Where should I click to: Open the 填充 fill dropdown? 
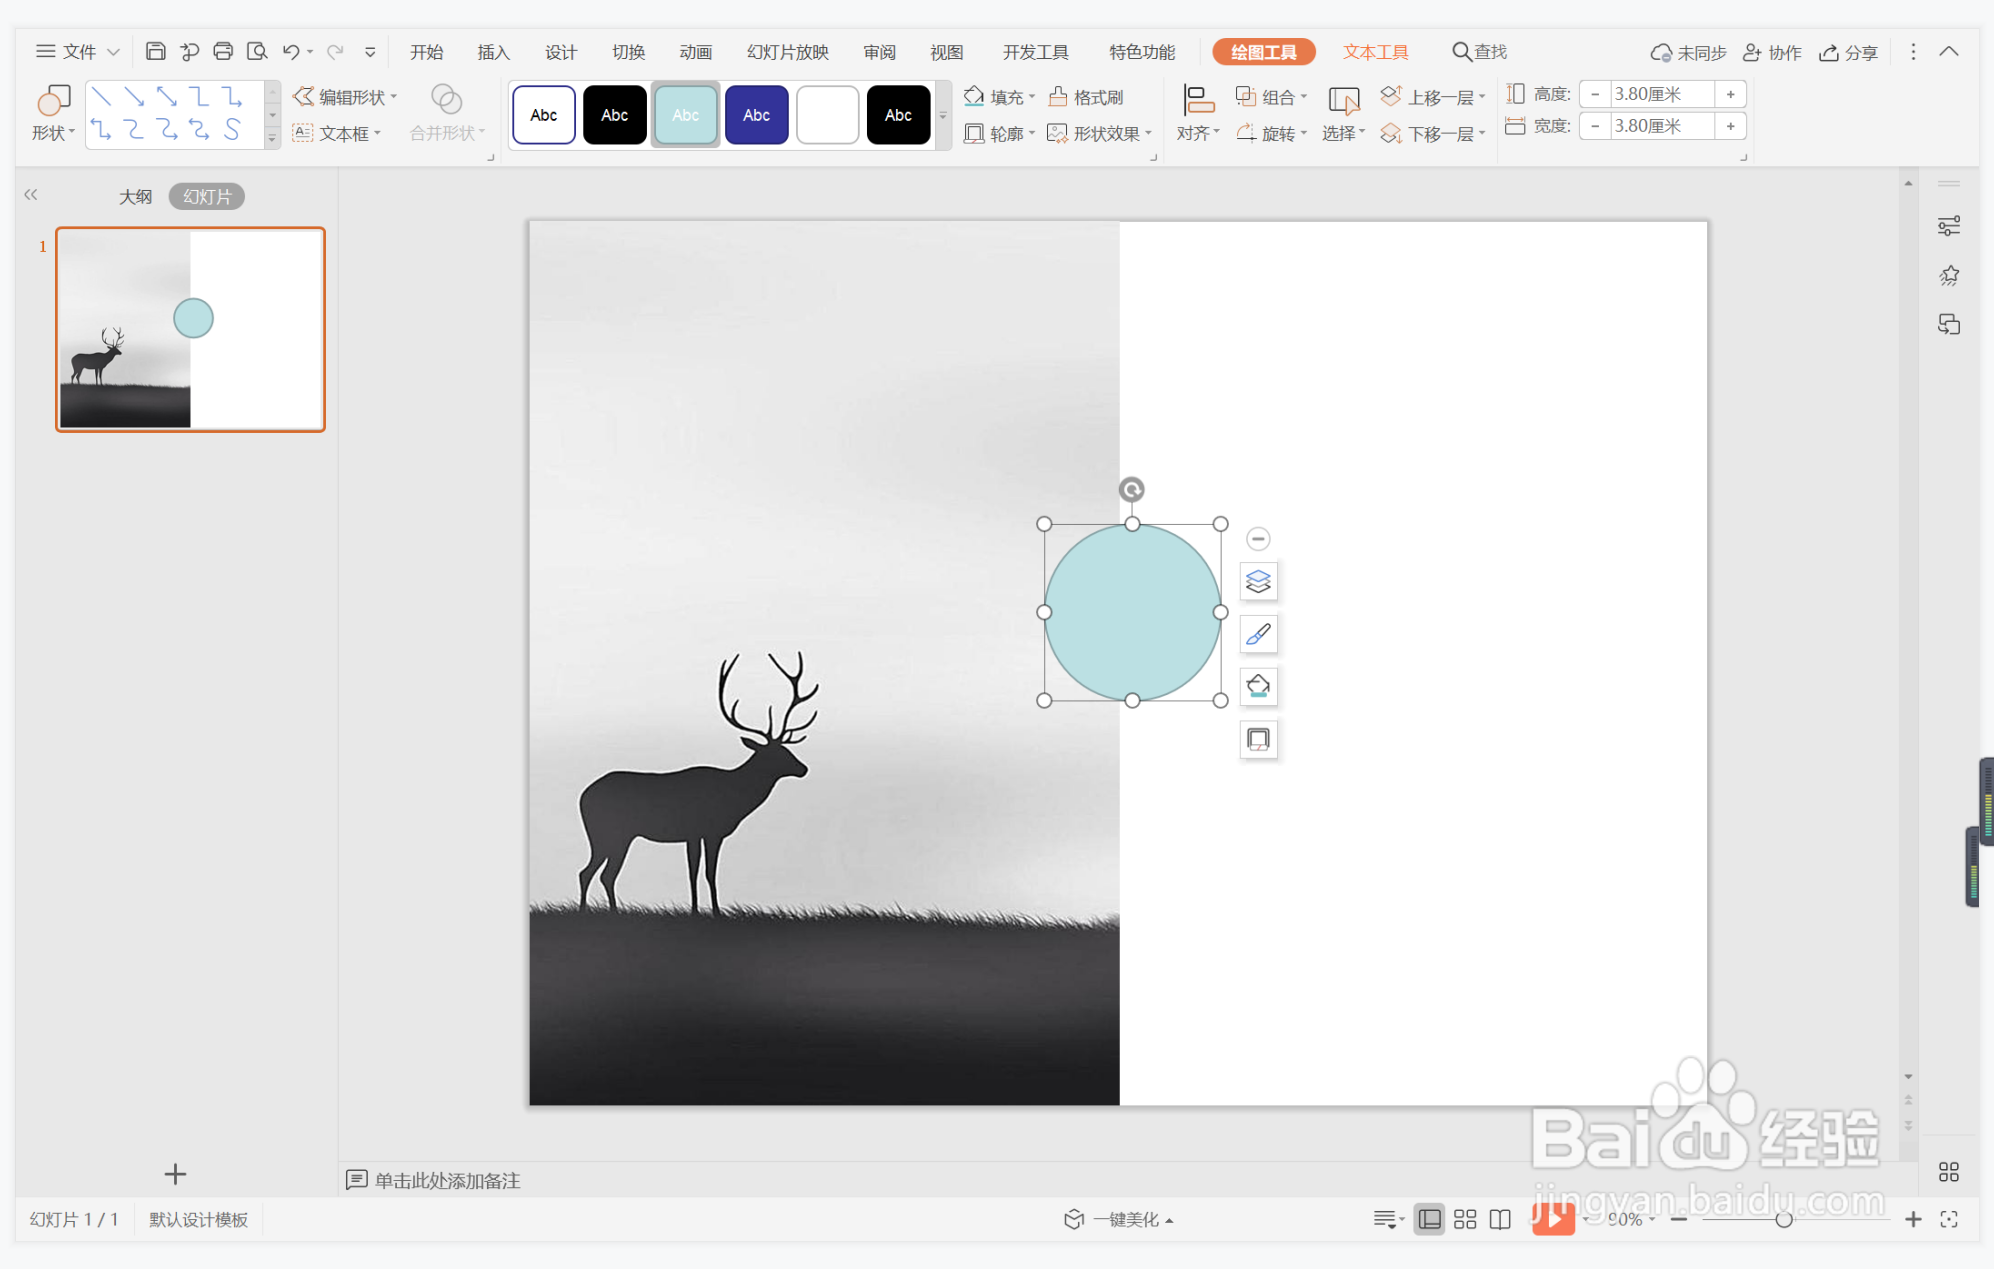(999, 97)
